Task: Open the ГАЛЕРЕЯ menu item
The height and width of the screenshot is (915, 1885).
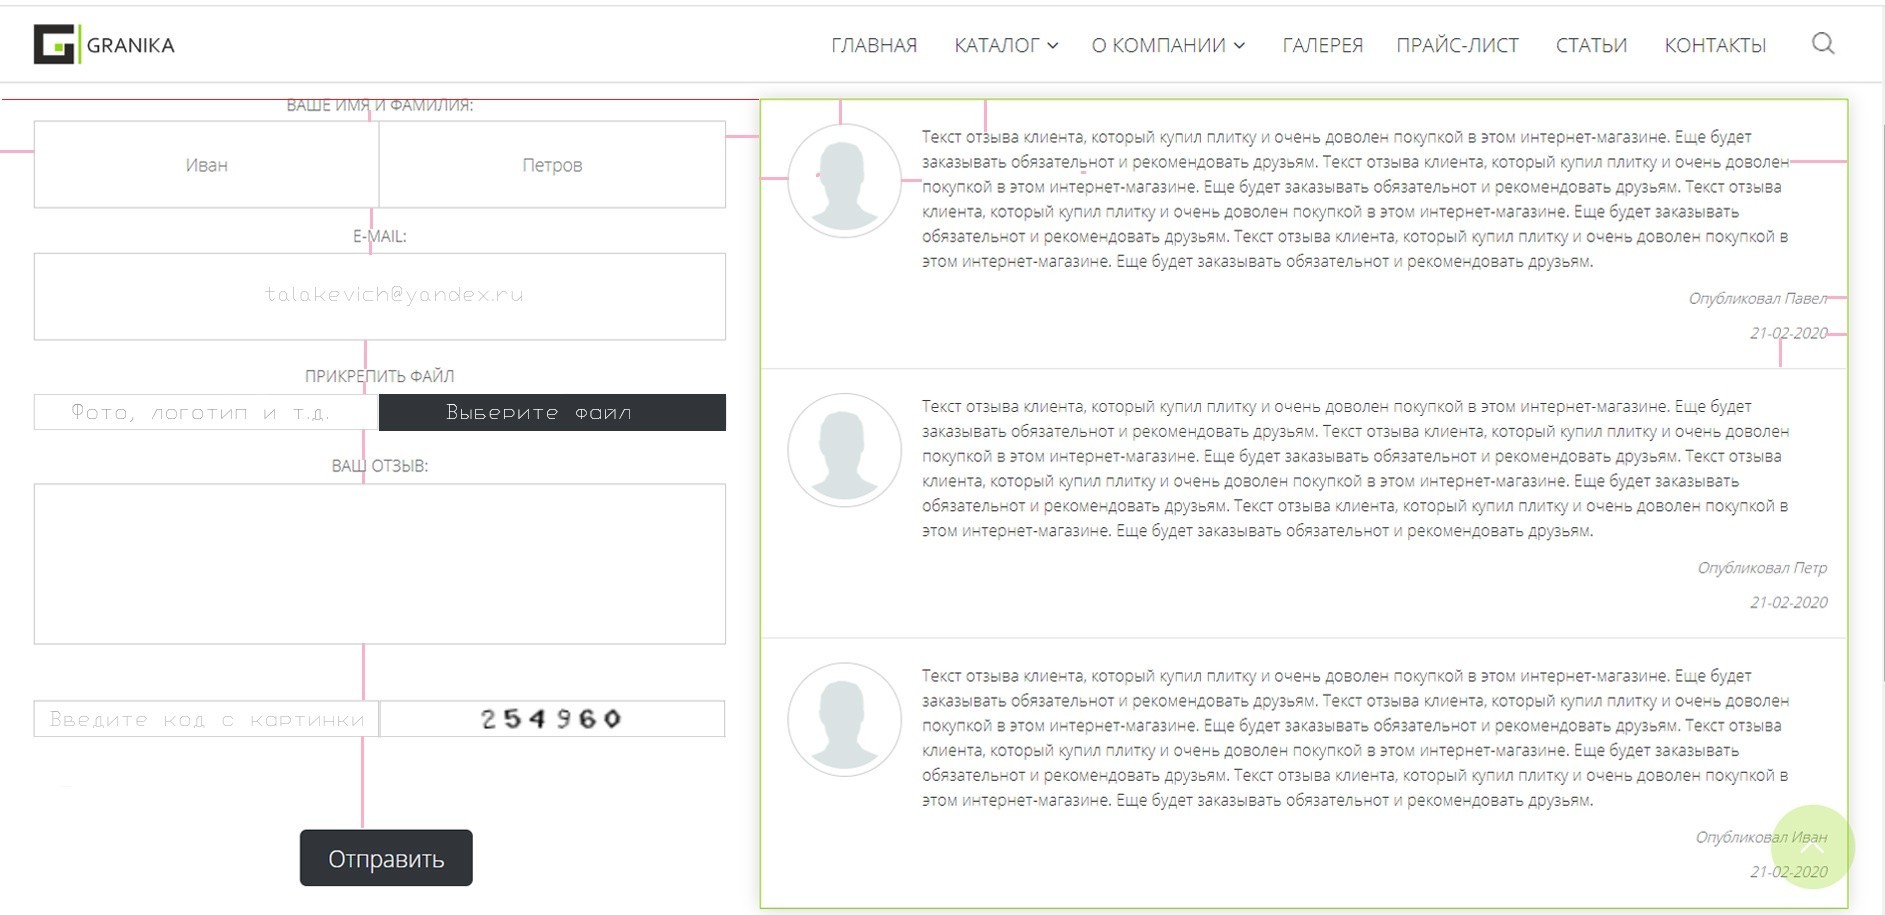Action: [1322, 45]
